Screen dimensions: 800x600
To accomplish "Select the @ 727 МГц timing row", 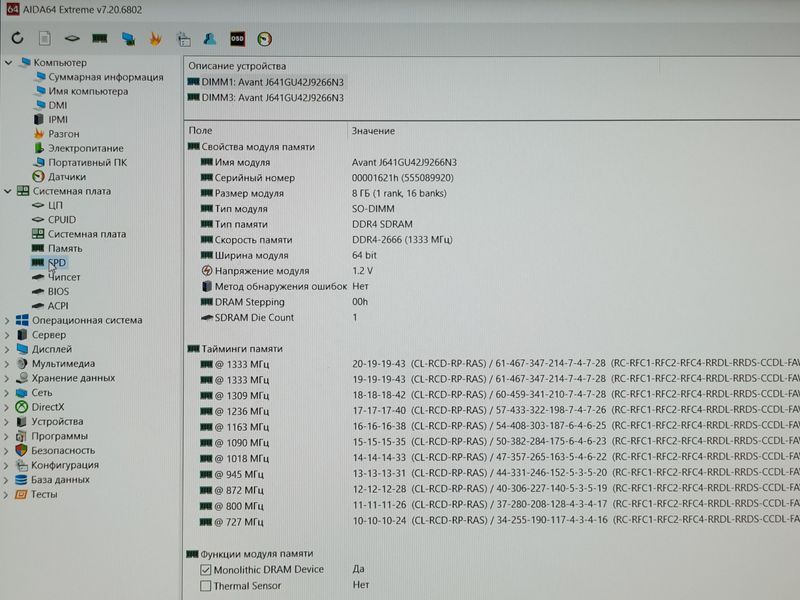I will click(x=500, y=521).
